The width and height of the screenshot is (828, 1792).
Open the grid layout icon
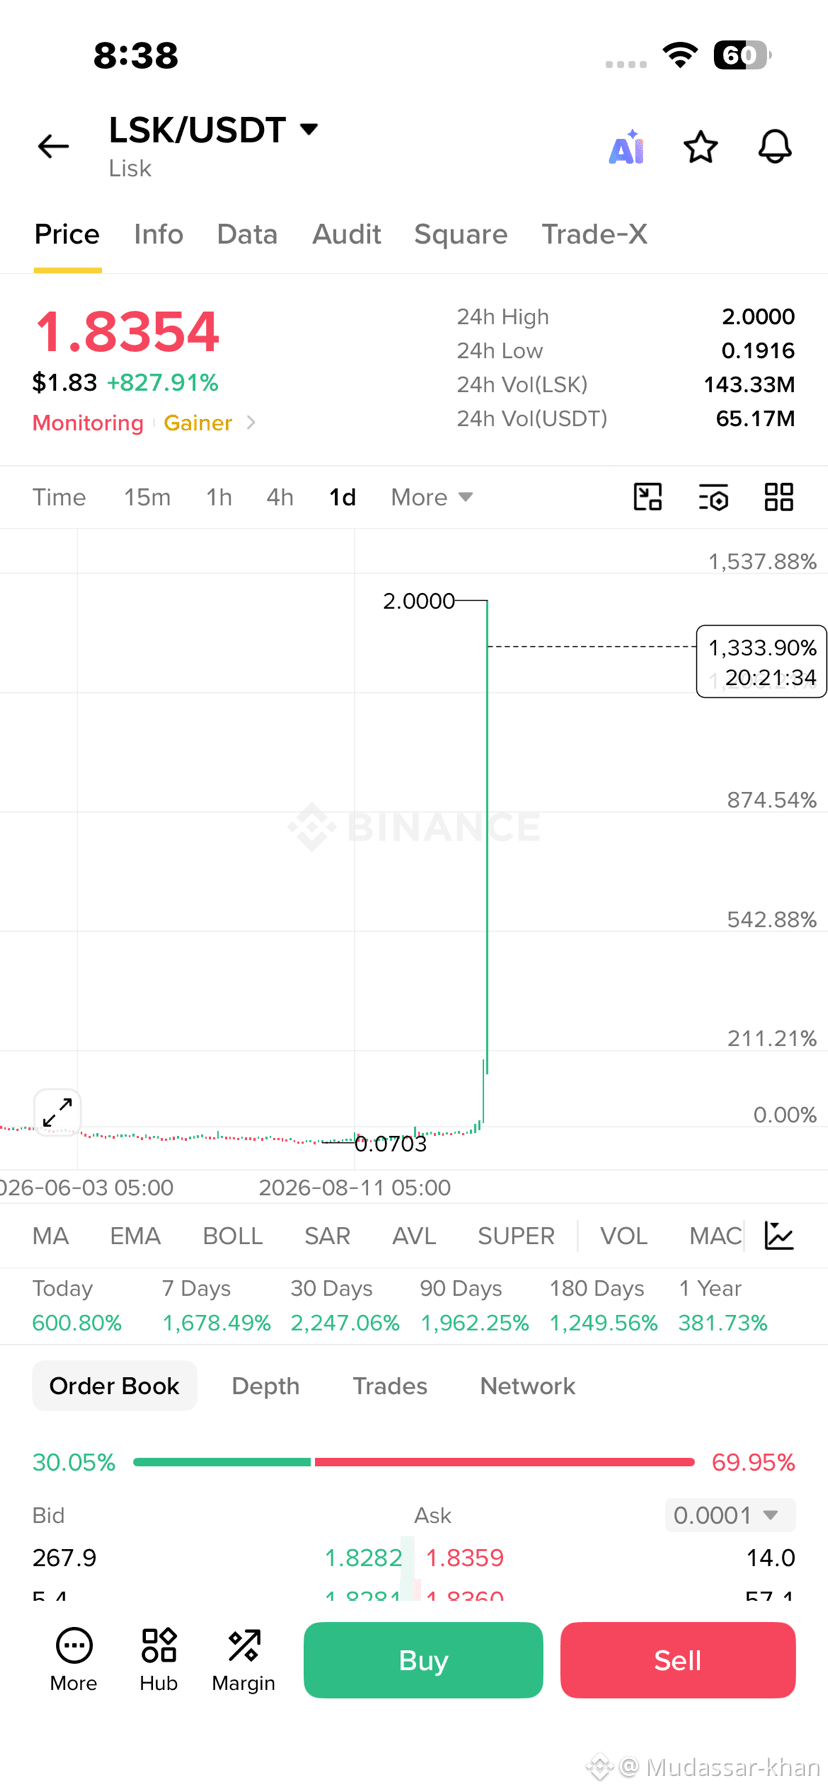point(779,497)
